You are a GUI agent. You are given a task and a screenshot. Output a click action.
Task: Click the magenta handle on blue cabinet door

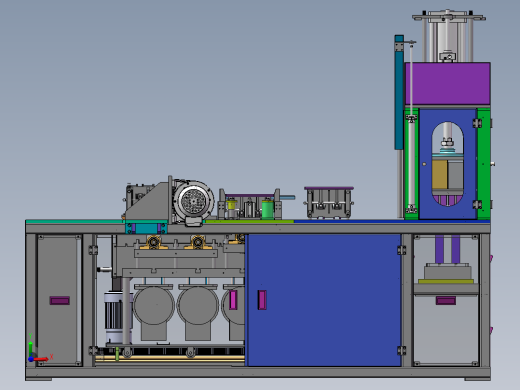(262, 300)
